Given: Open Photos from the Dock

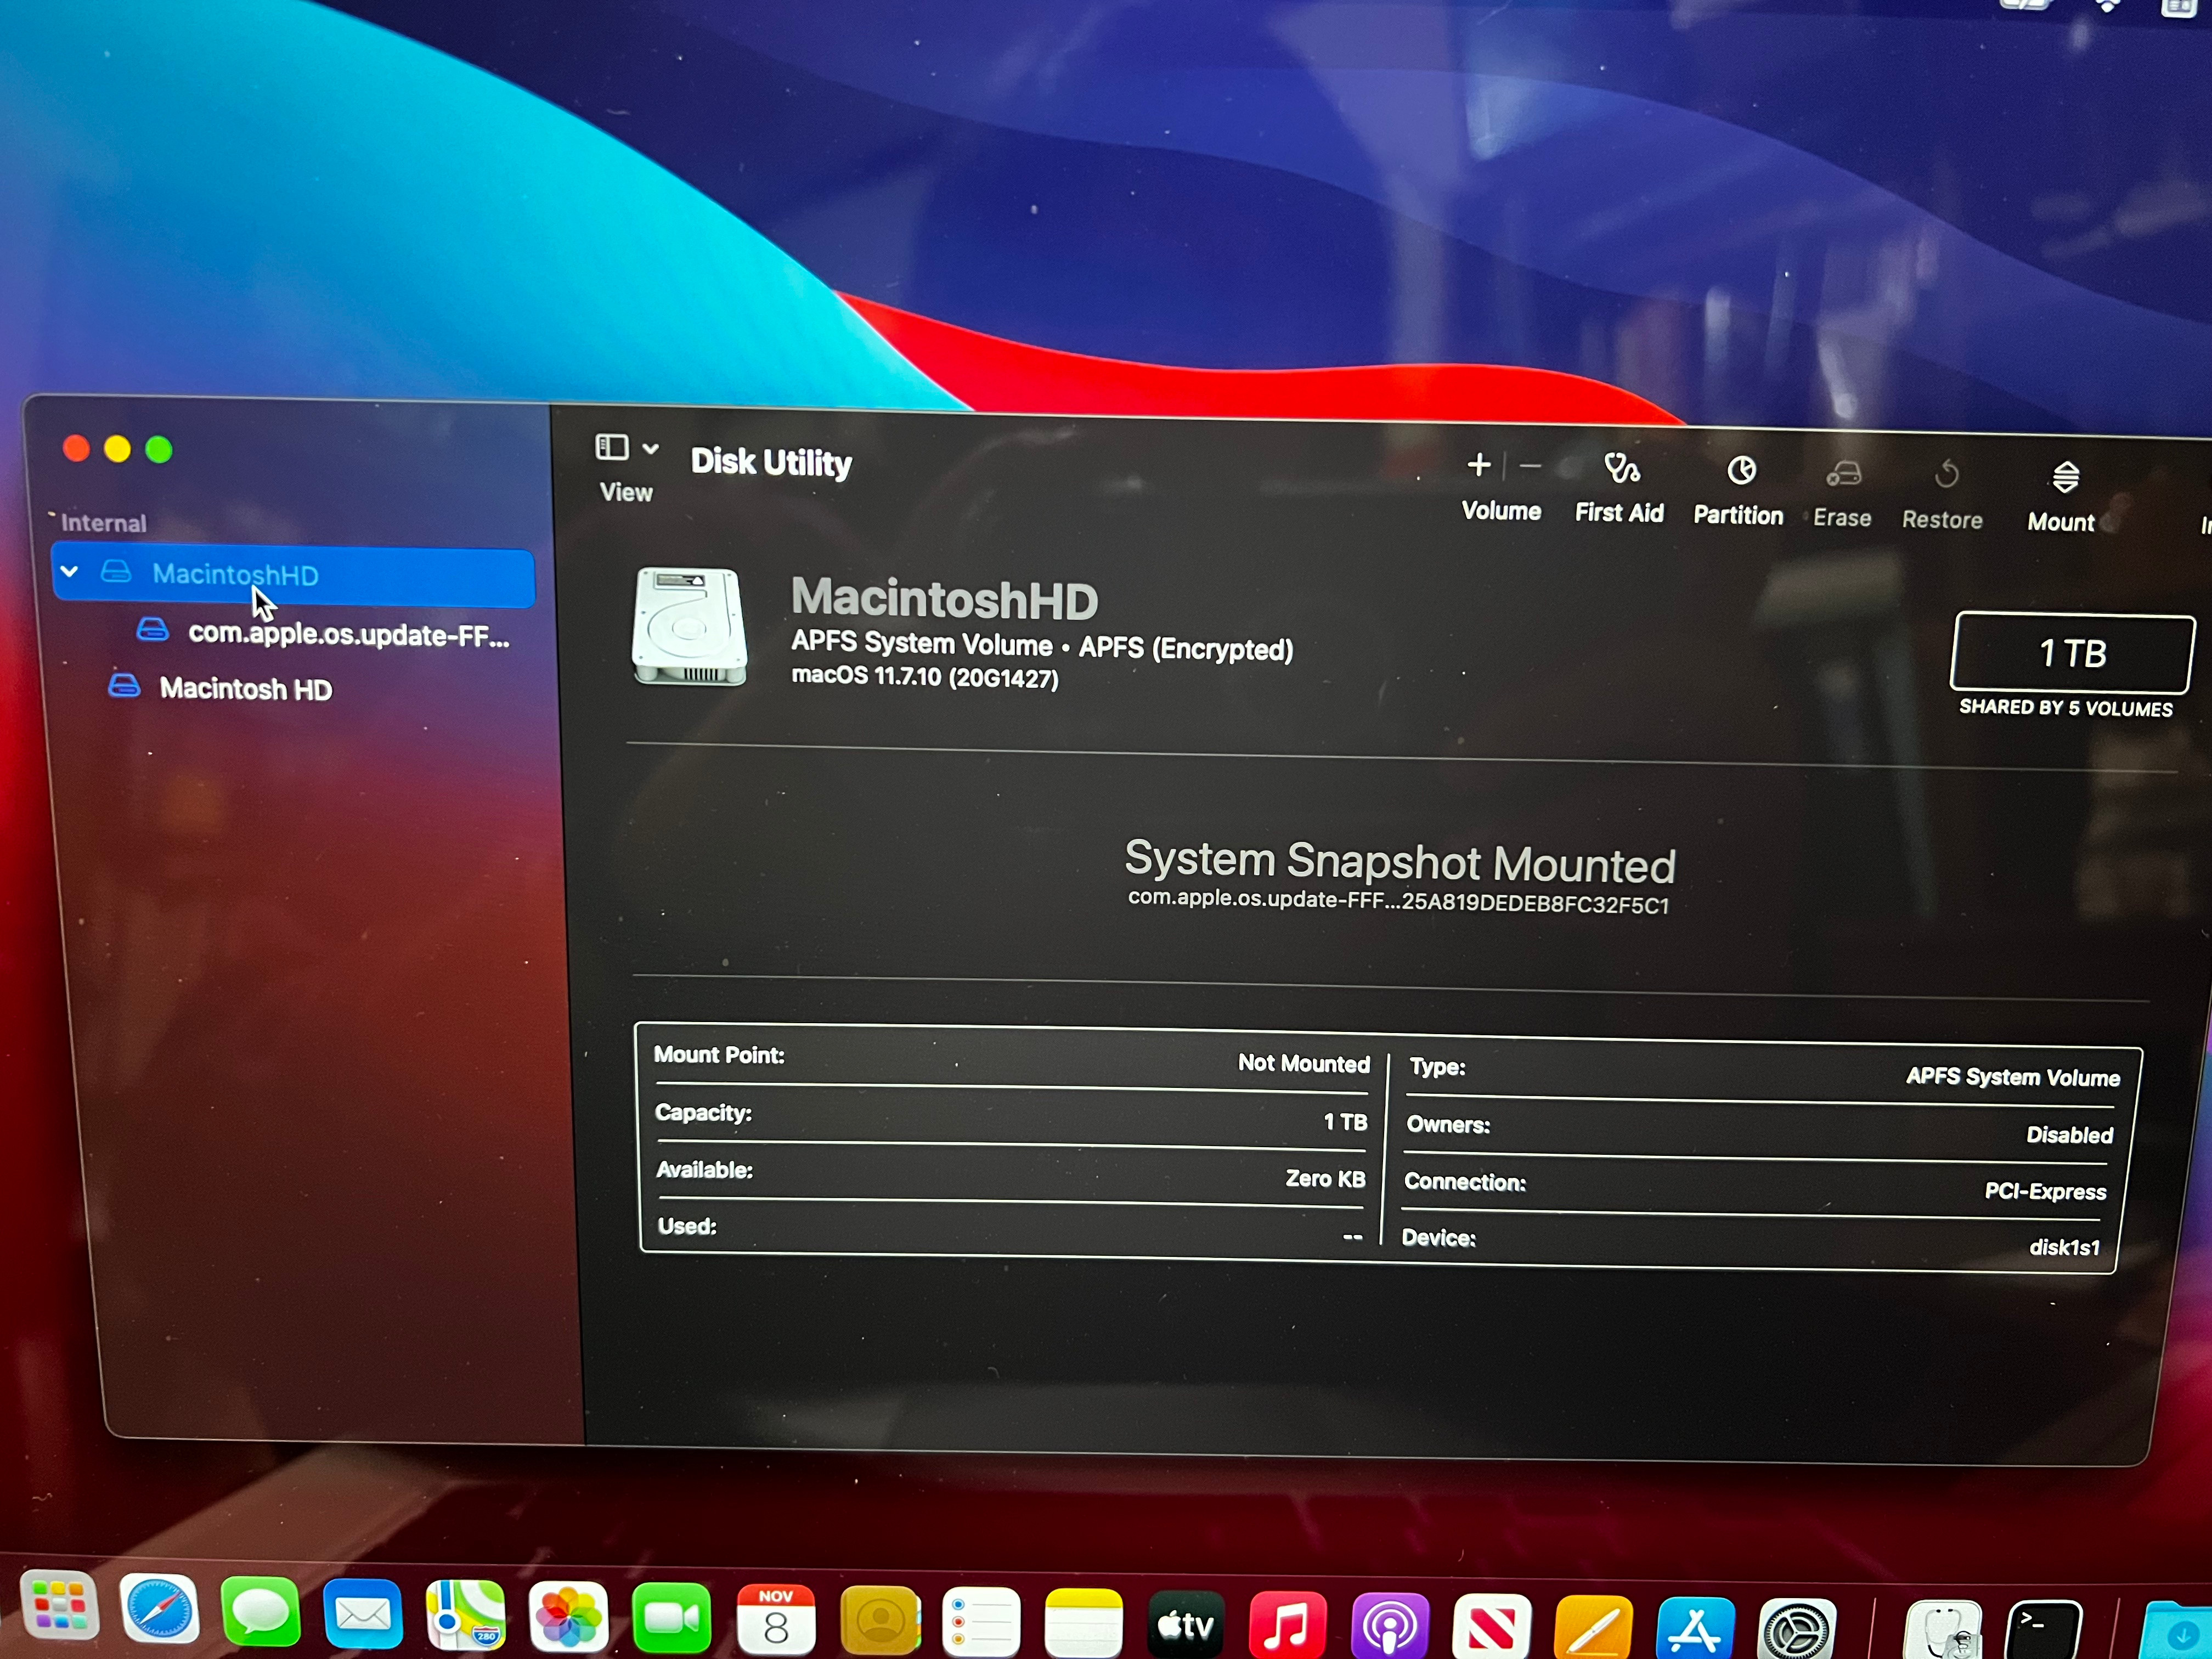Looking at the screenshot, I should point(568,1617).
